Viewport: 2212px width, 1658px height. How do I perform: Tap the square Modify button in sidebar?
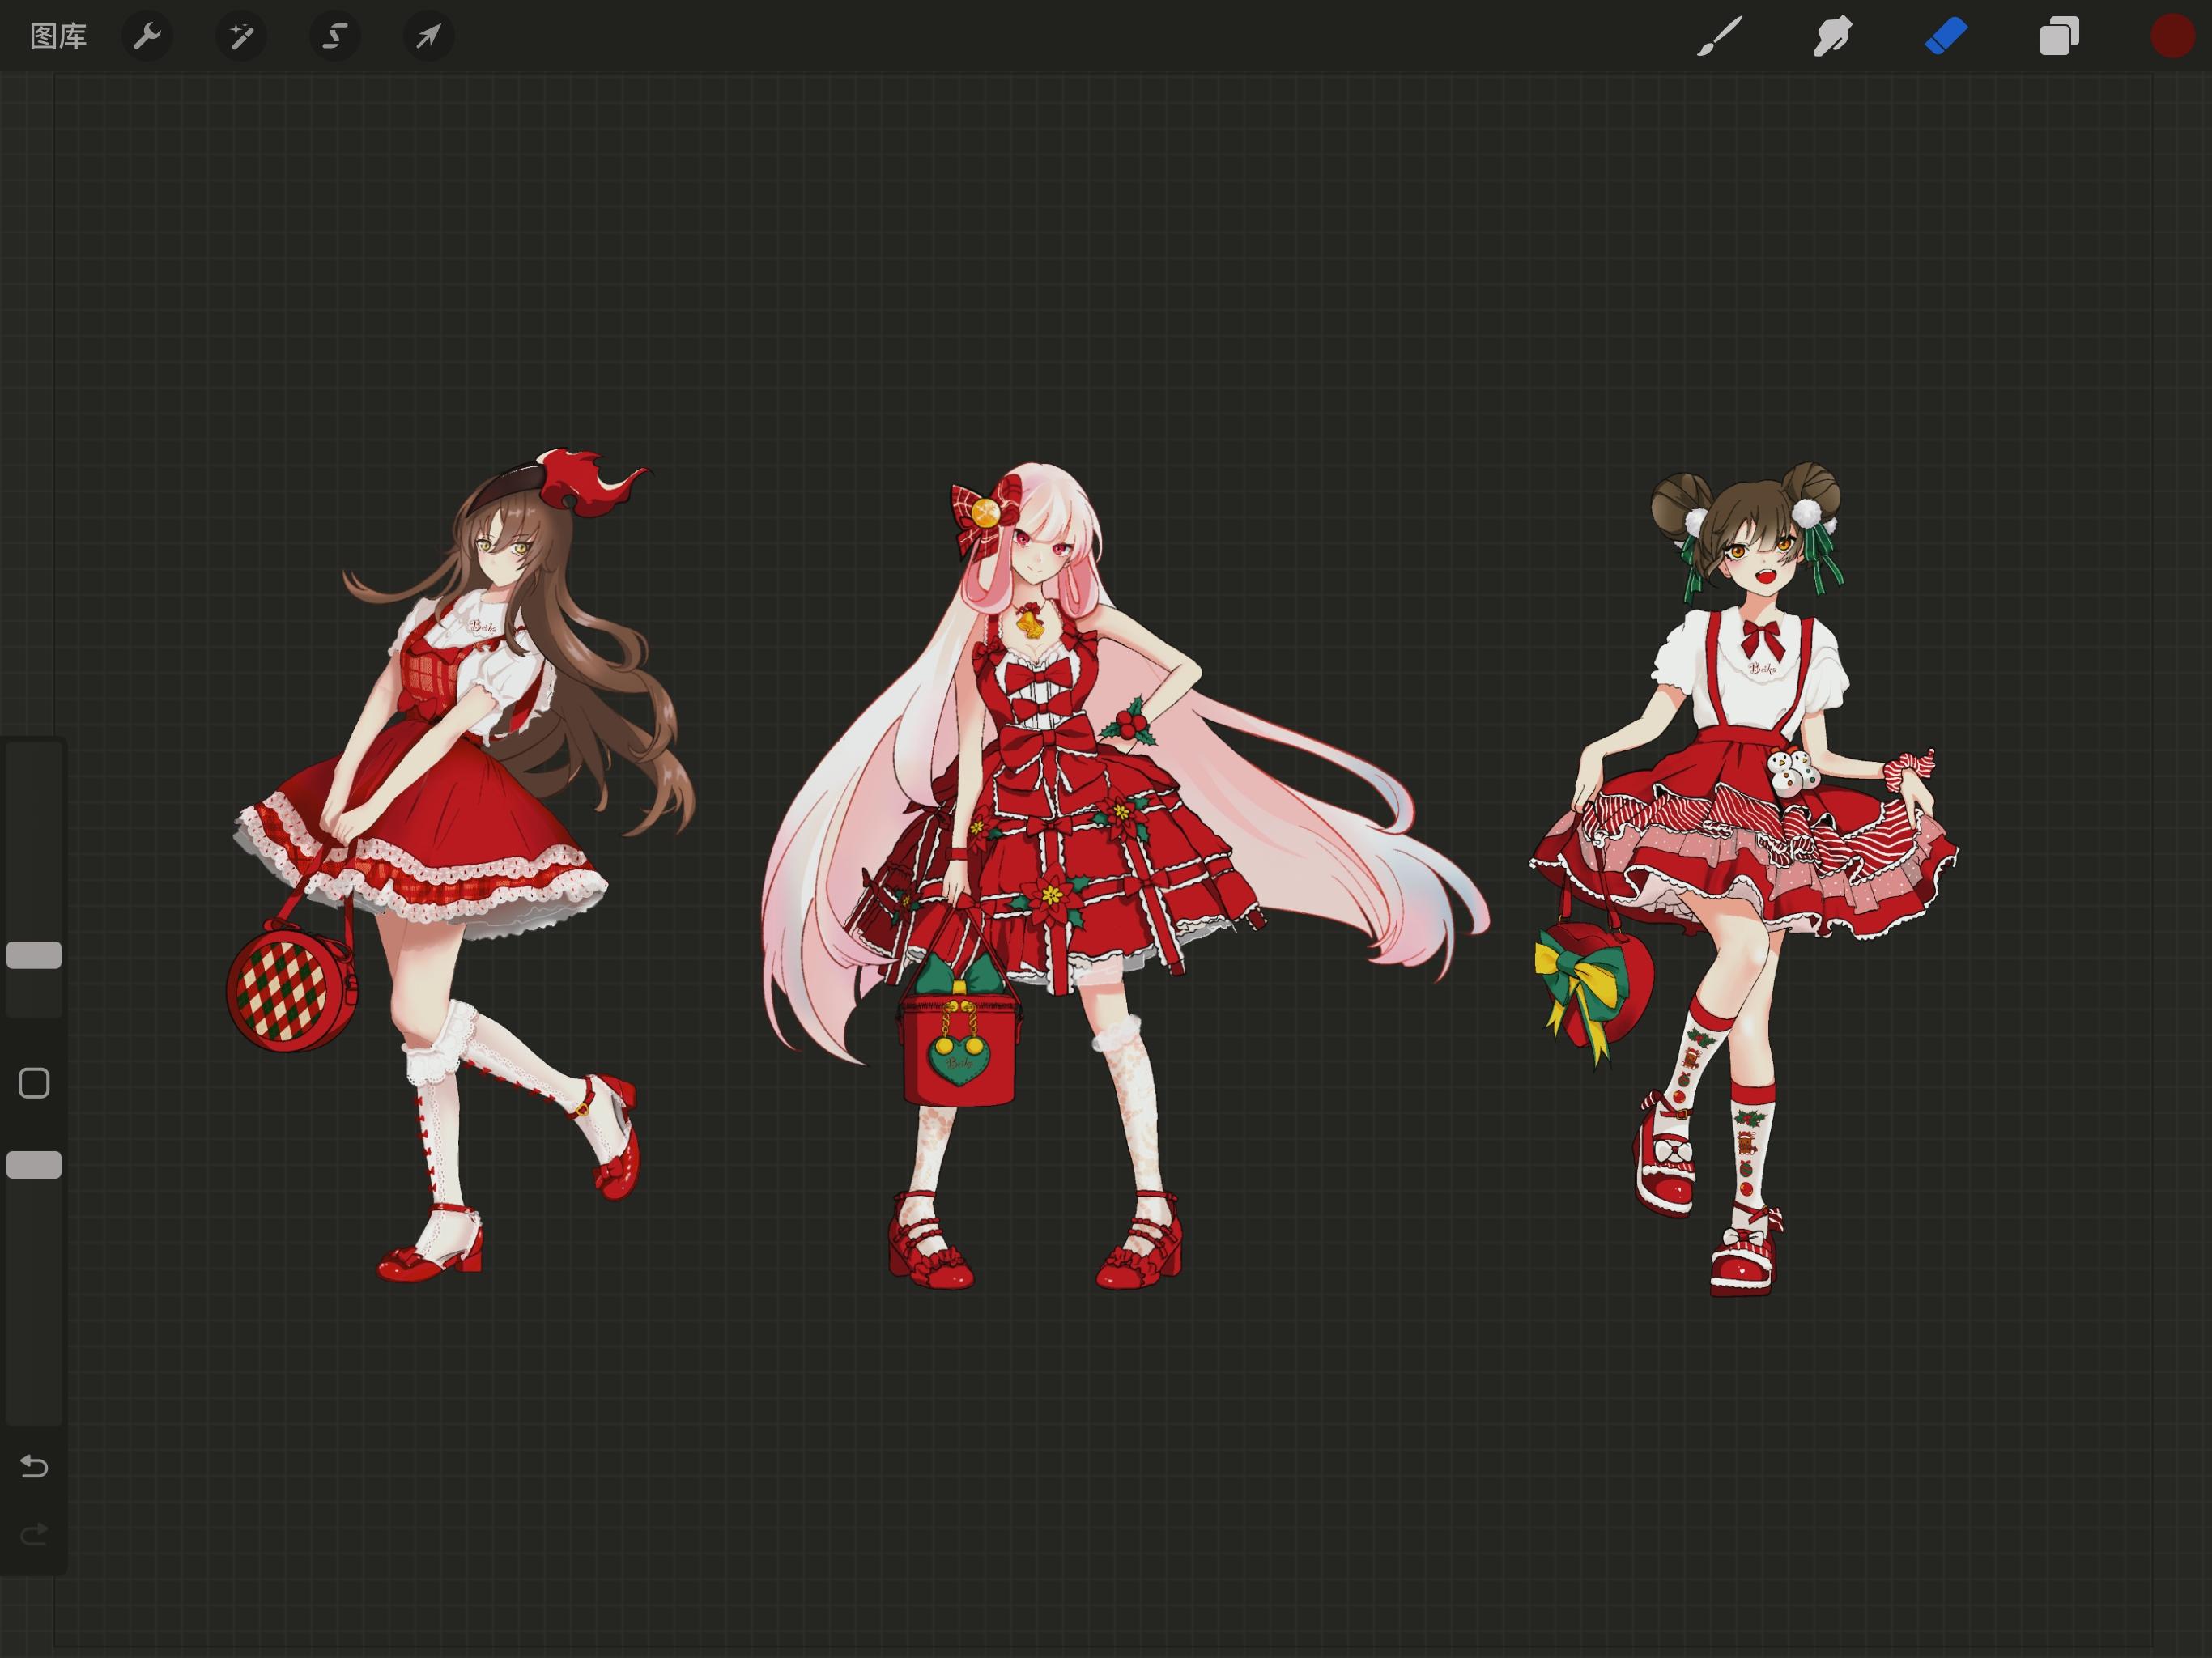click(x=34, y=1083)
